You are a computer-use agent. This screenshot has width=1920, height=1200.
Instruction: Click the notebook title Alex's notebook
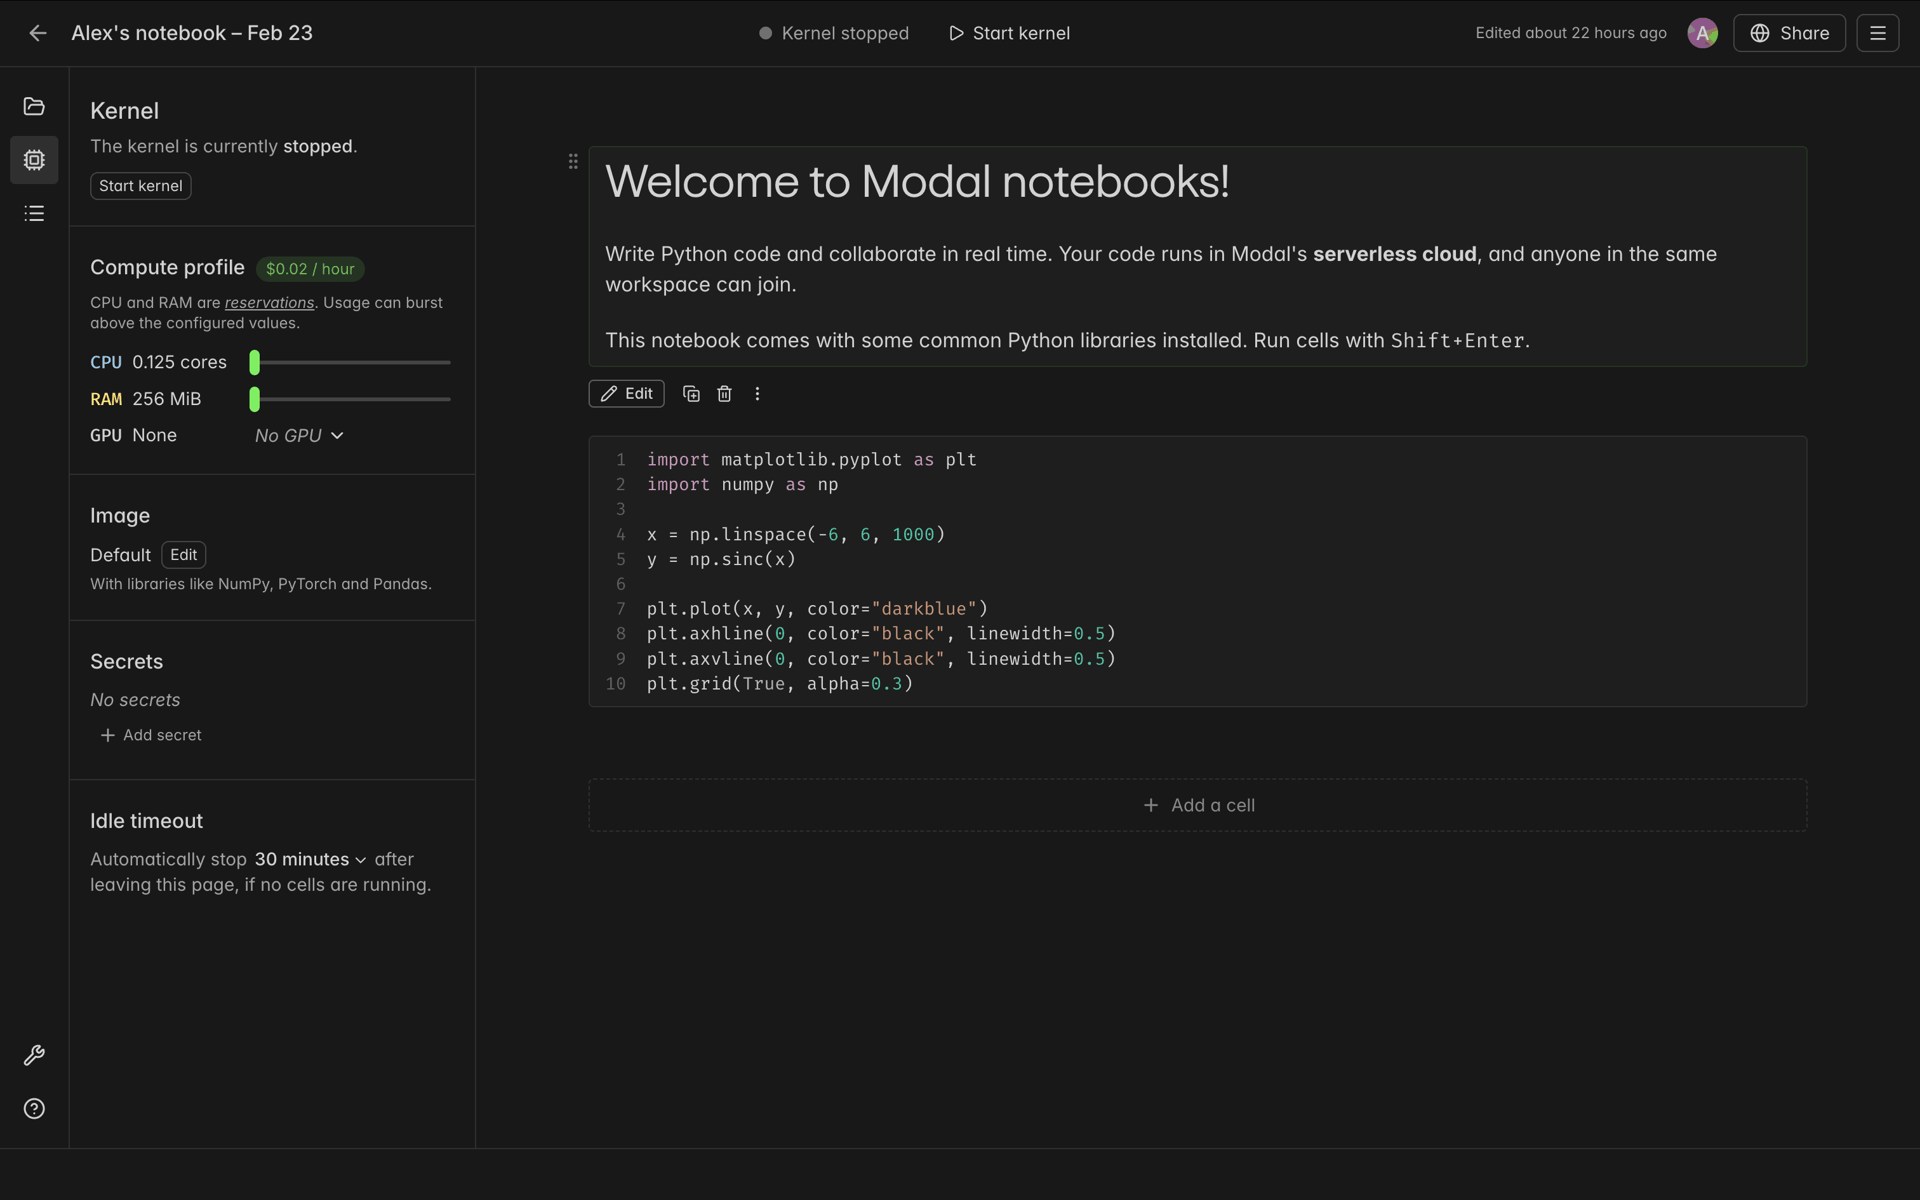click(192, 33)
